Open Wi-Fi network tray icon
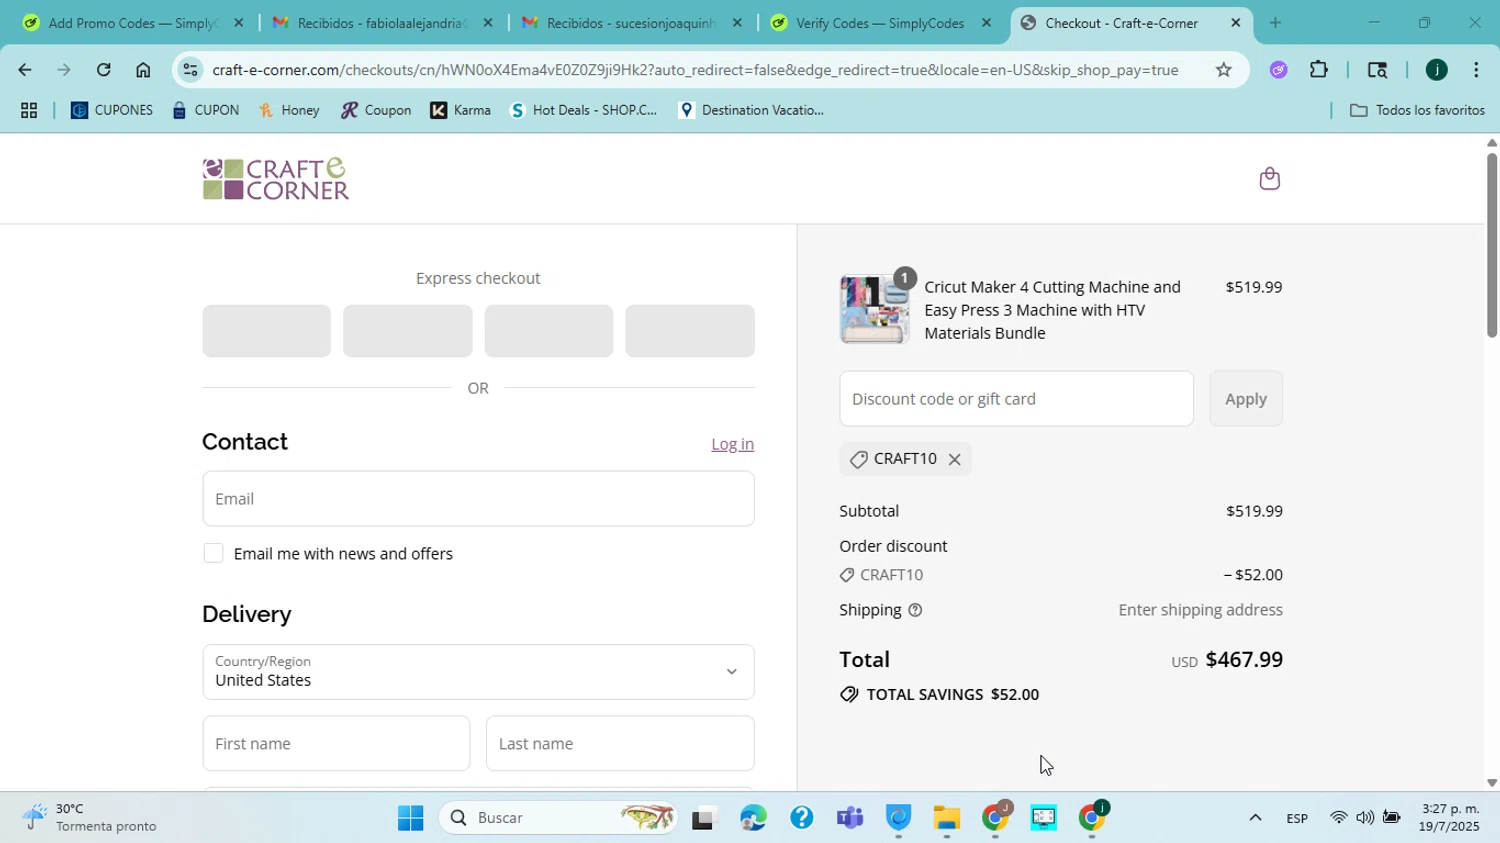This screenshot has width=1500, height=843. tap(1338, 818)
